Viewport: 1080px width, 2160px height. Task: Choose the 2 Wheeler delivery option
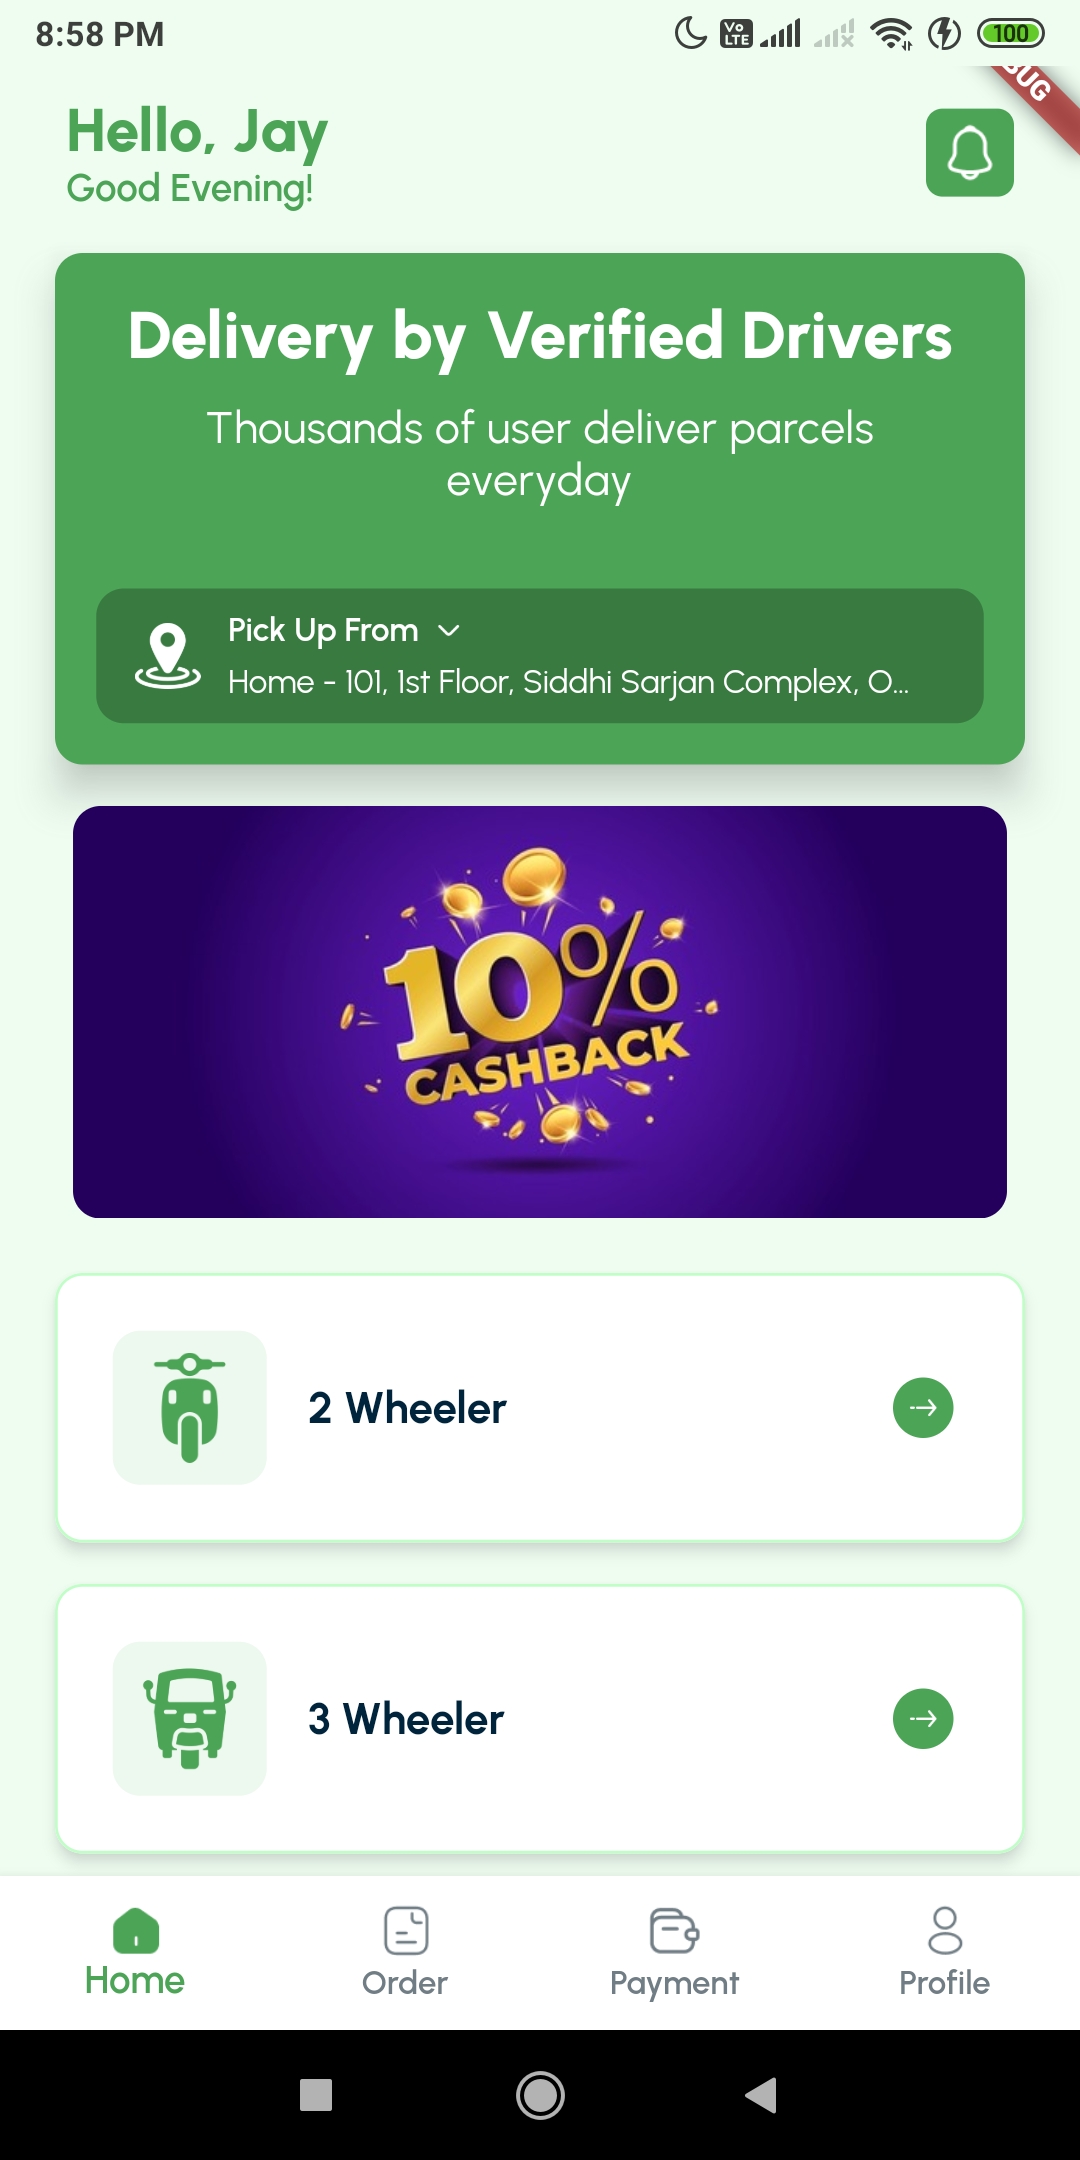coord(540,1408)
